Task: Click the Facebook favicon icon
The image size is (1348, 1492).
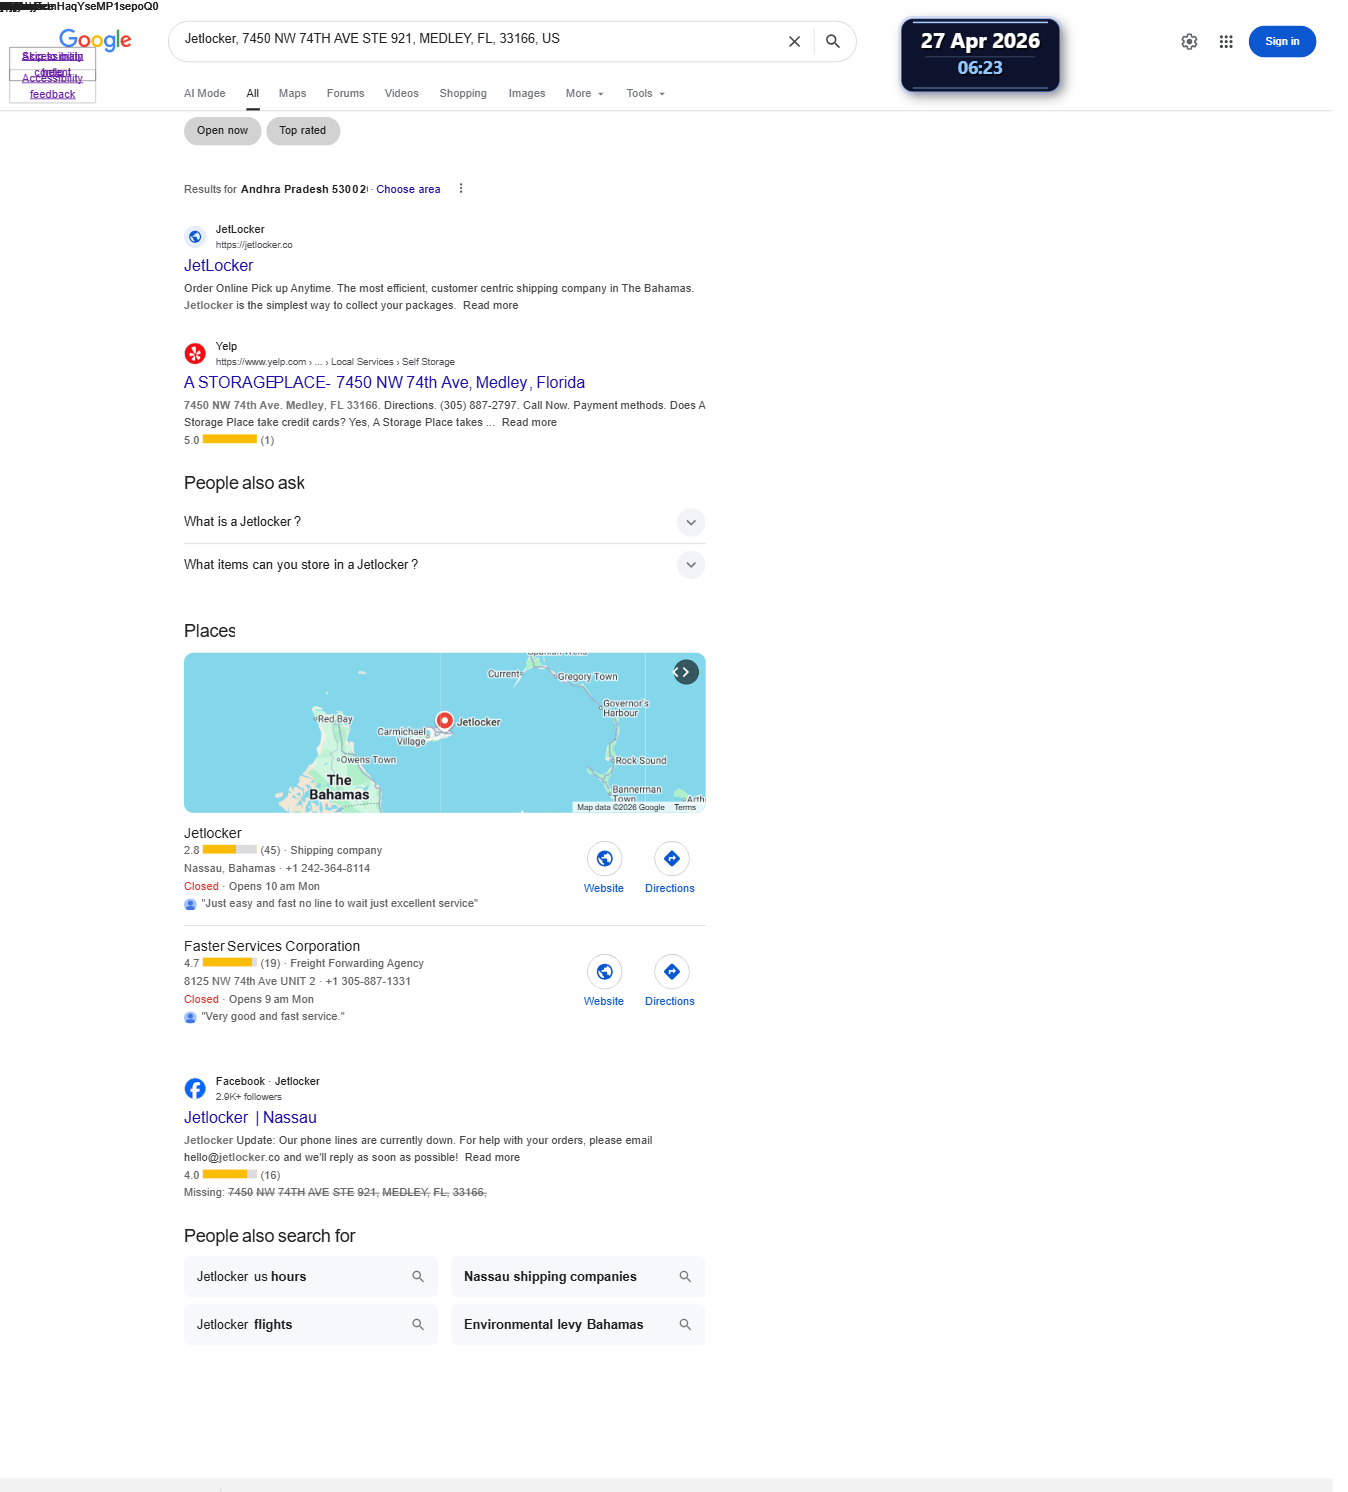Action: point(195,1089)
